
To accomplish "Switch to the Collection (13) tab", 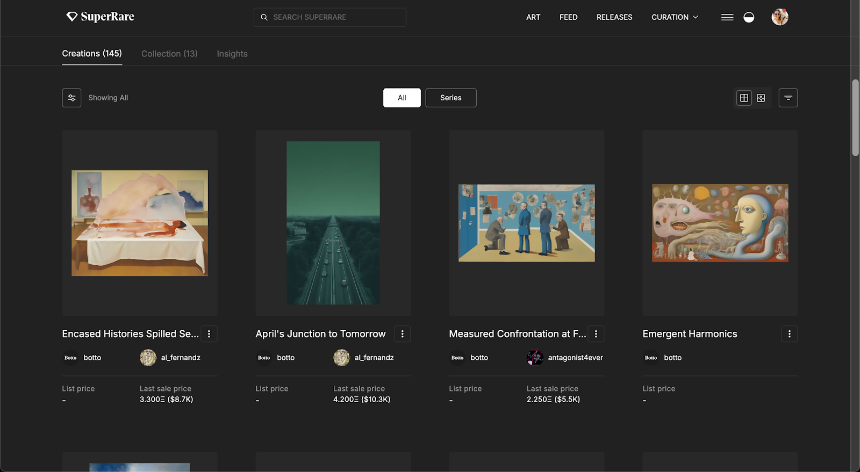I will pos(169,54).
